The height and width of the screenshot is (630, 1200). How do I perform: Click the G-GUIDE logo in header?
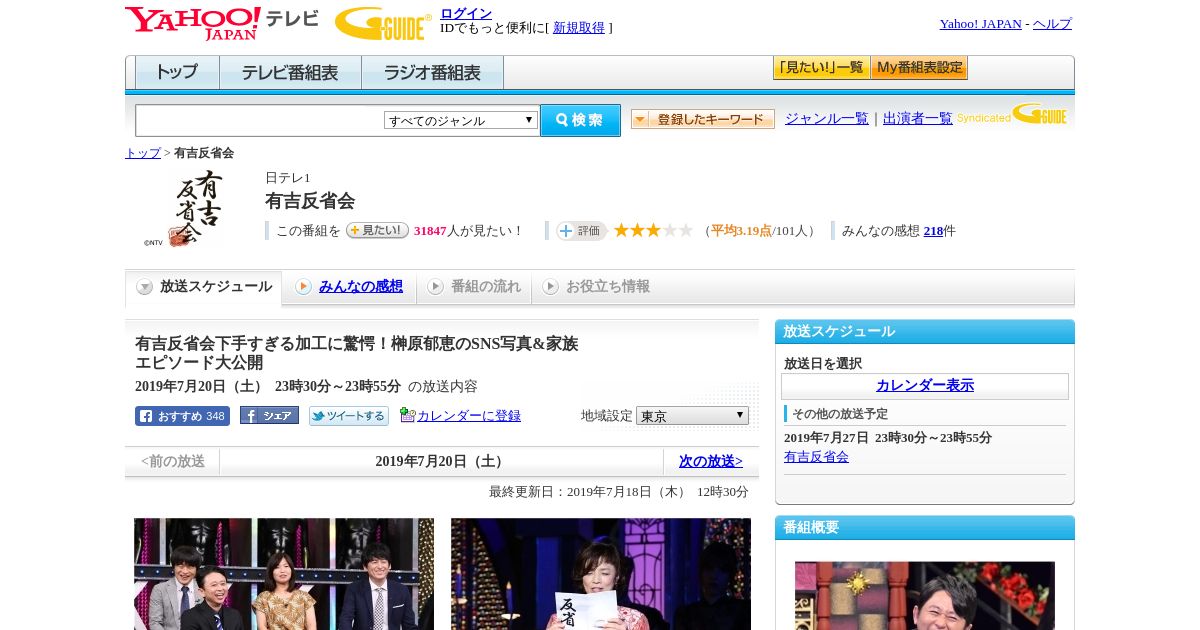pos(383,23)
